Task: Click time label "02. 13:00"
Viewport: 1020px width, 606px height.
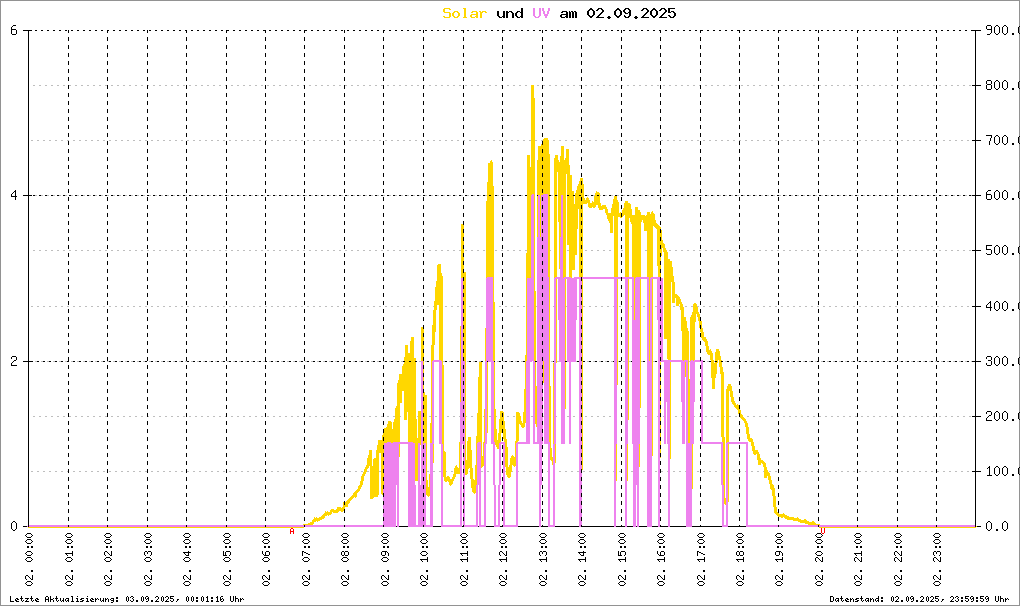Action: [543, 560]
